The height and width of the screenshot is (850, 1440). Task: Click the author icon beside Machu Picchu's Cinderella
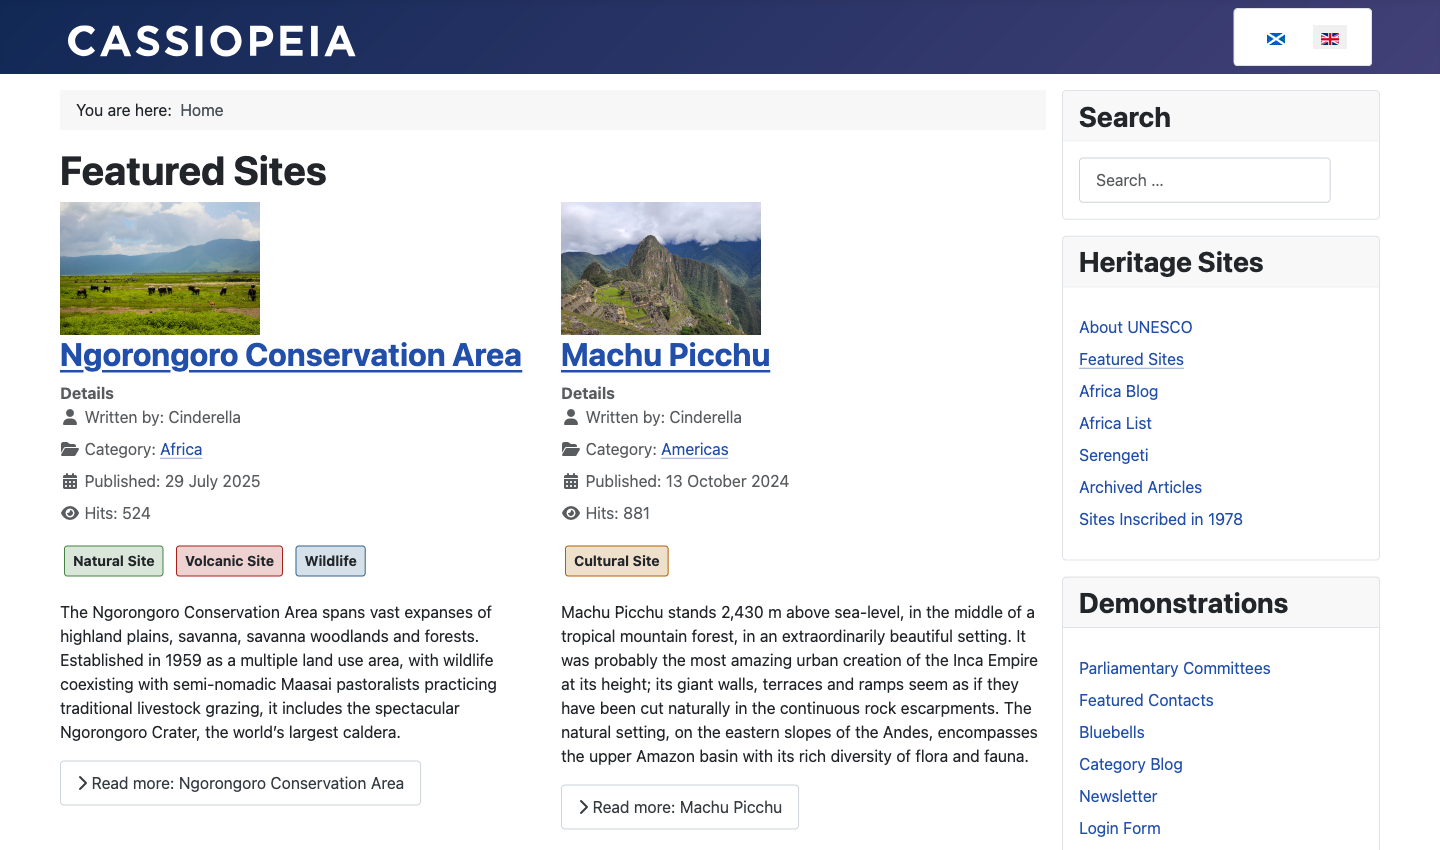tap(570, 417)
